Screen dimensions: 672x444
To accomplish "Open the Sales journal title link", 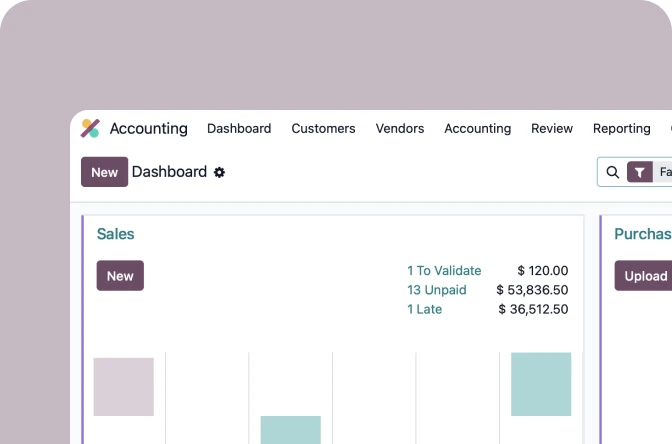I will click(115, 234).
